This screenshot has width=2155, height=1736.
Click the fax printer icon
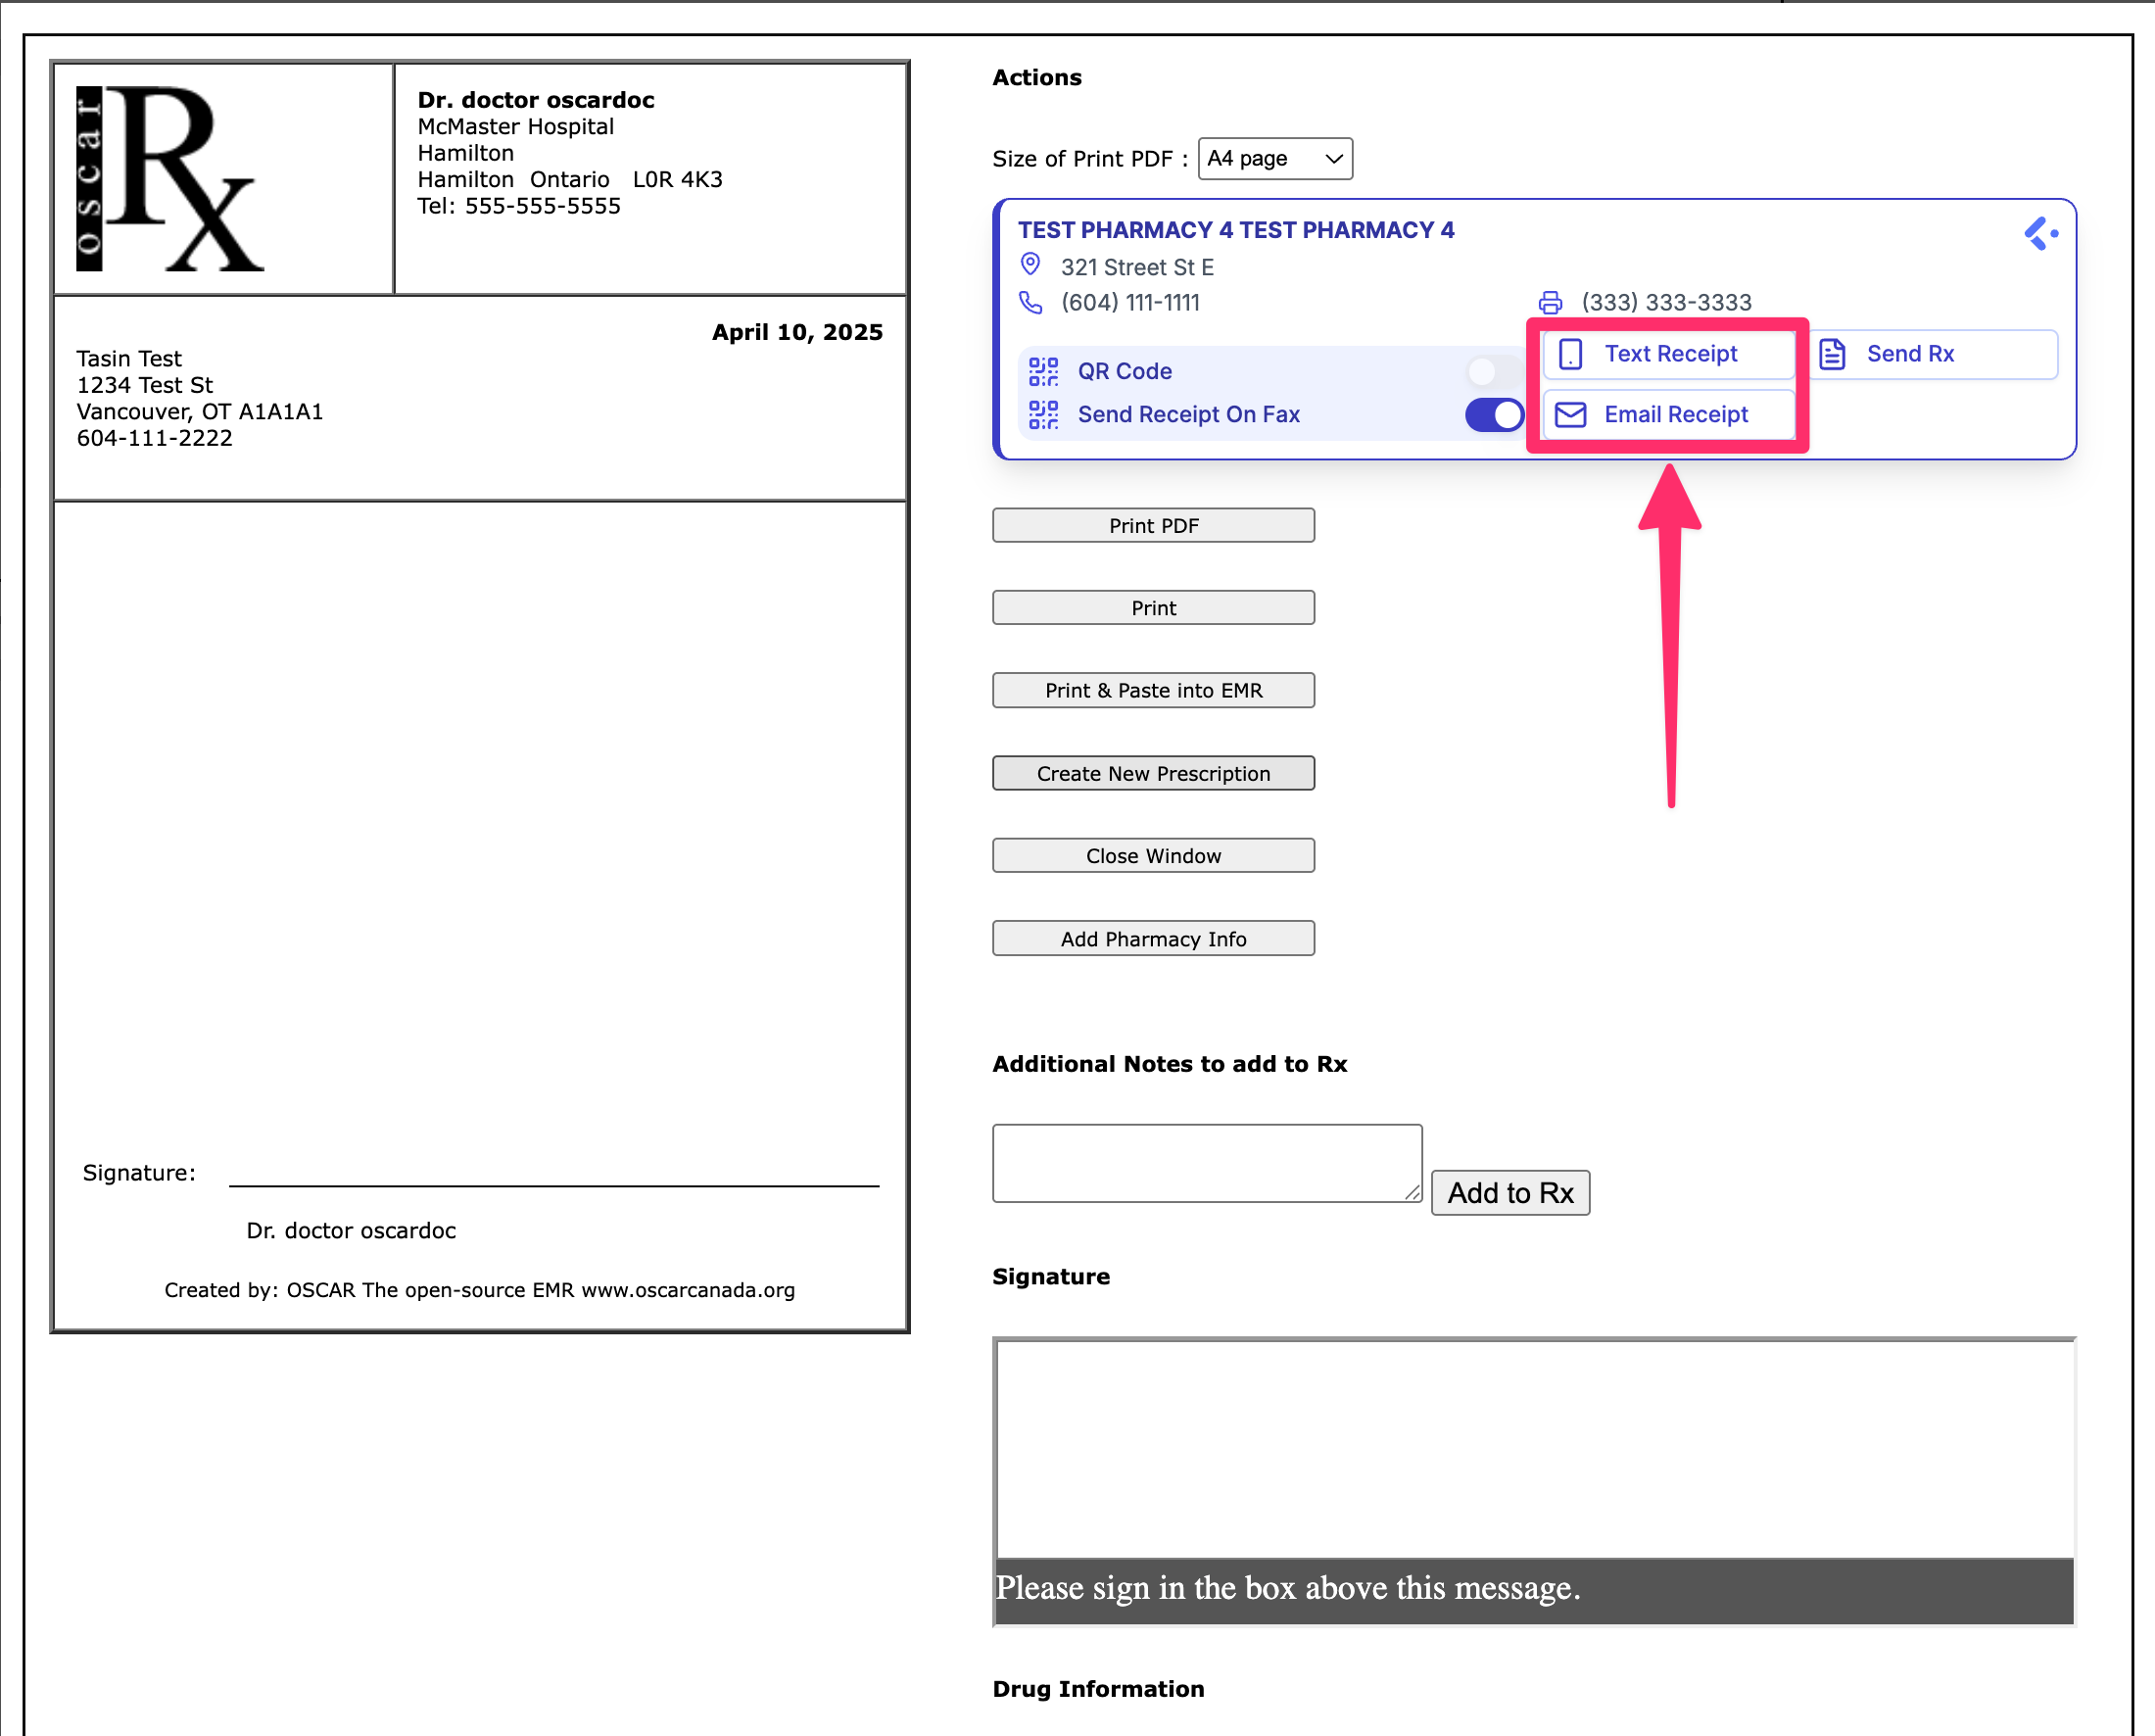1550,302
